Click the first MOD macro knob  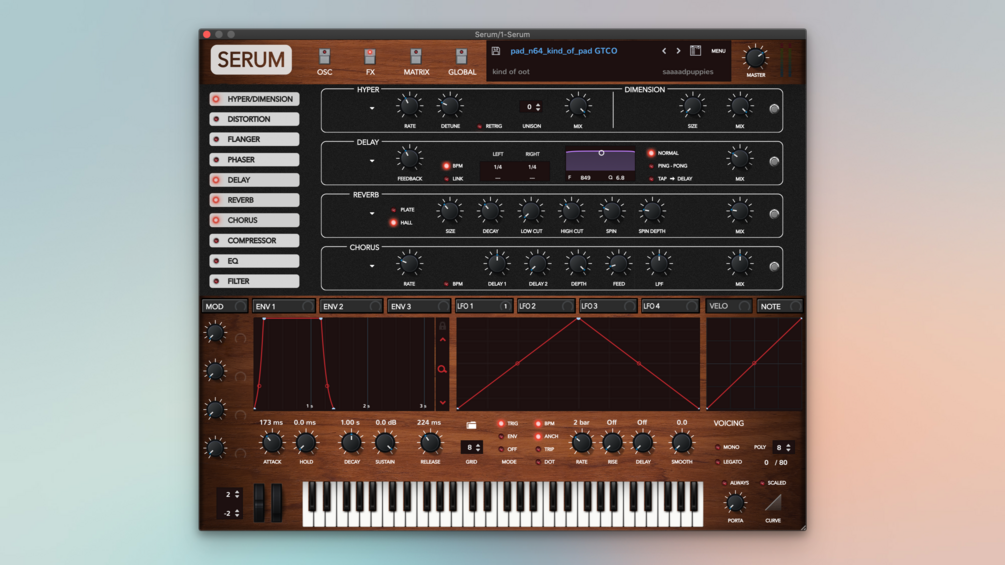pos(215,332)
